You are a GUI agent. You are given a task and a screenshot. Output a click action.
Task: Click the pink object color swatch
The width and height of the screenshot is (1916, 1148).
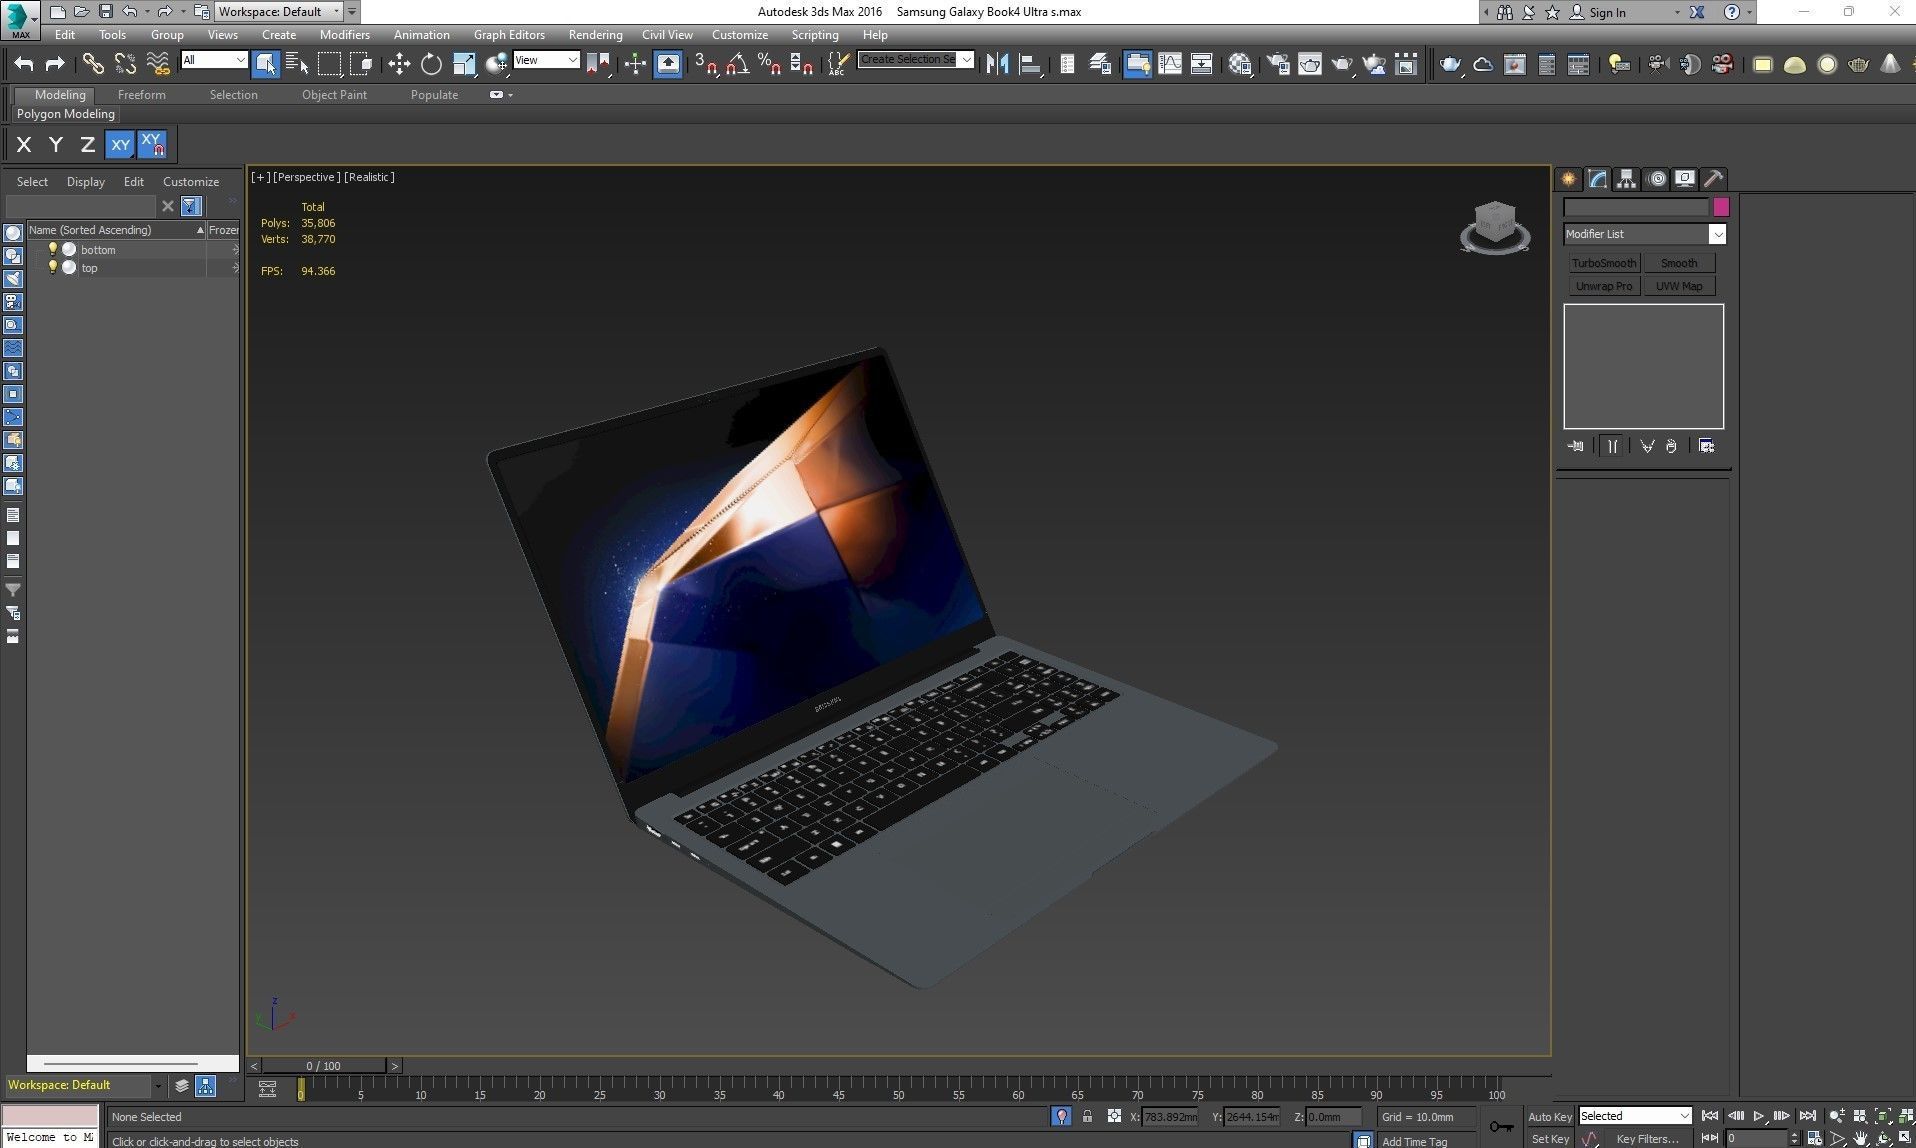point(1721,207)
